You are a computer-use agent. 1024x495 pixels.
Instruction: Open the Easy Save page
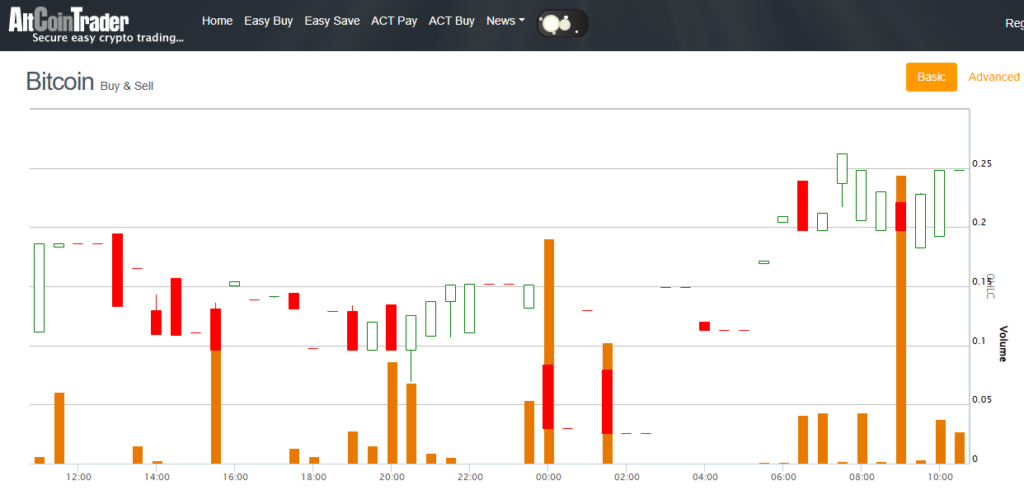332,21
